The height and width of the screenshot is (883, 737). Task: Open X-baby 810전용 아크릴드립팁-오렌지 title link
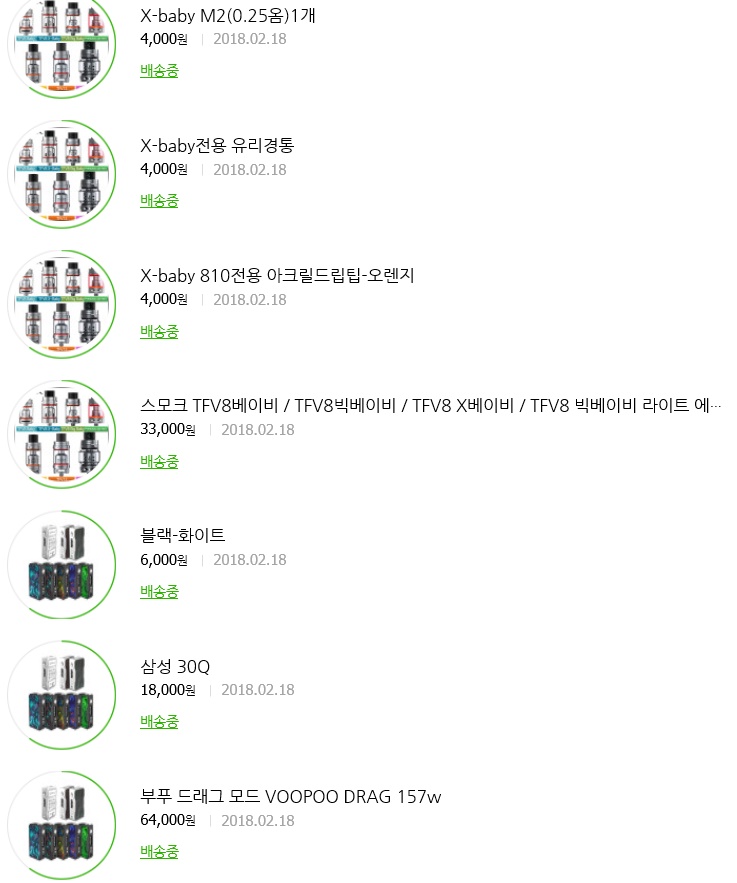pos(277,276)
